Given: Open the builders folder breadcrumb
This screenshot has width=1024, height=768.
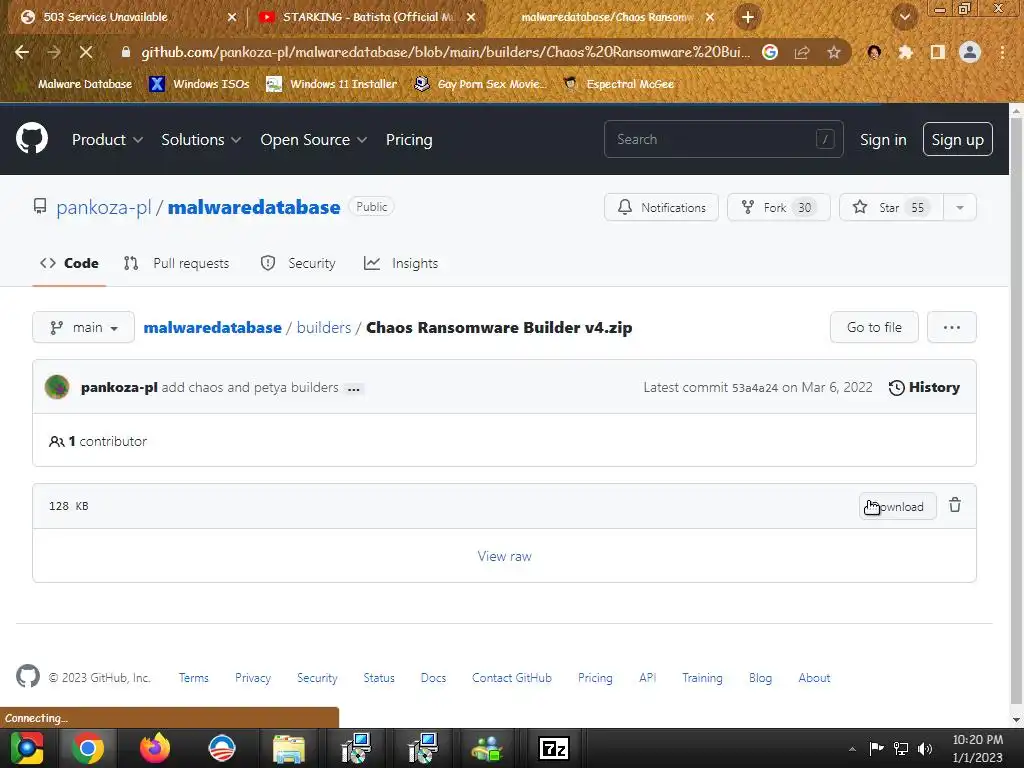Looking at the screenshot, I should [x=324, y=327].
